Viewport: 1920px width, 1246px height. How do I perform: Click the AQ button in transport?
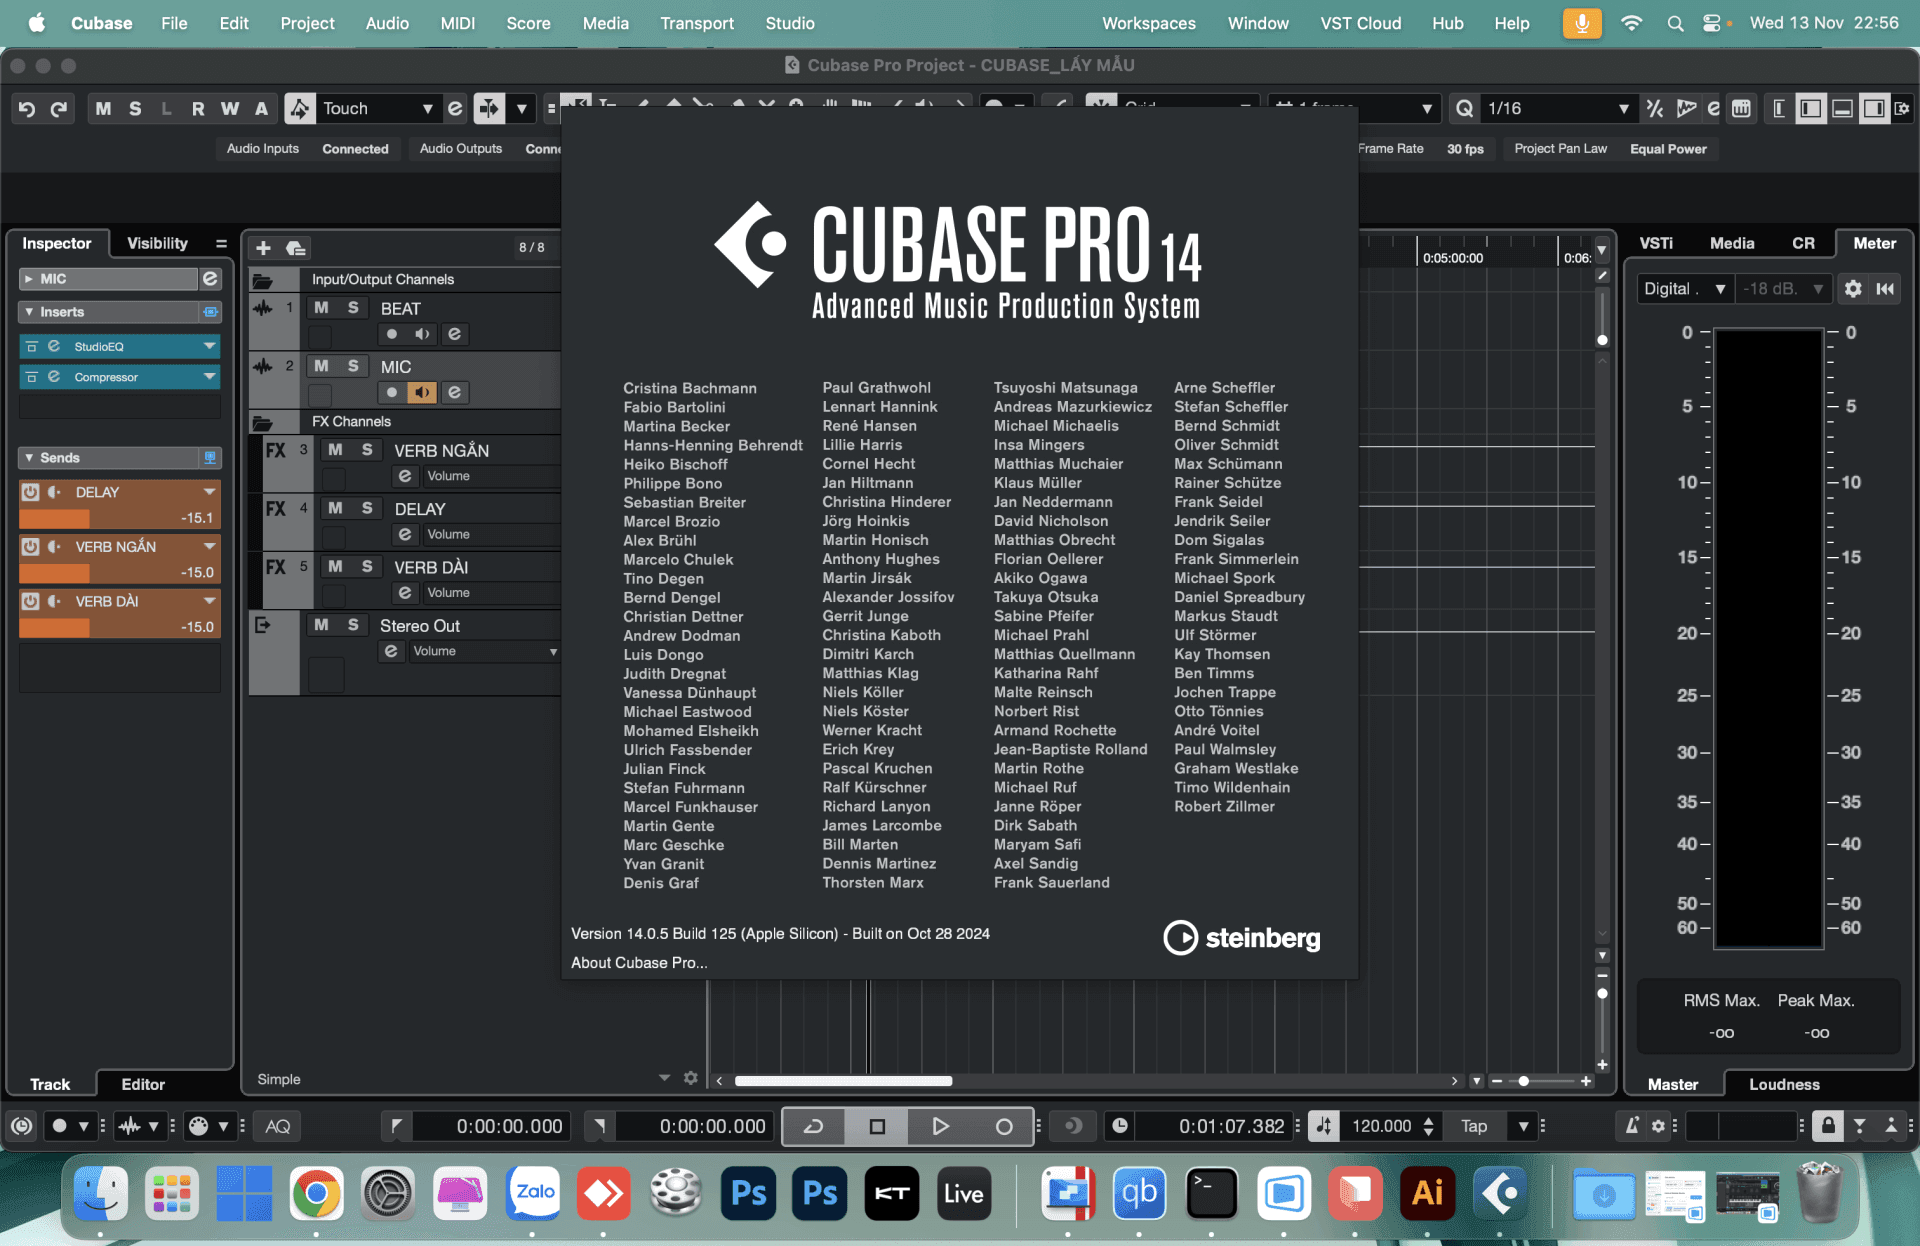pos(278,1126)
